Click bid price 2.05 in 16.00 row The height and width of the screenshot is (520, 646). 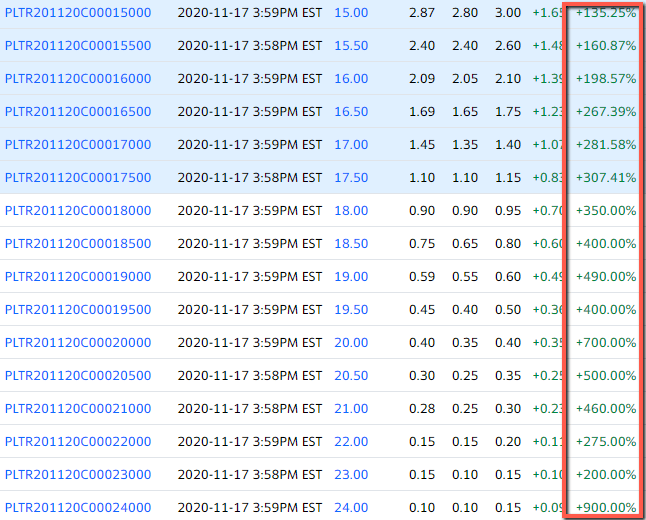(465, 79)
